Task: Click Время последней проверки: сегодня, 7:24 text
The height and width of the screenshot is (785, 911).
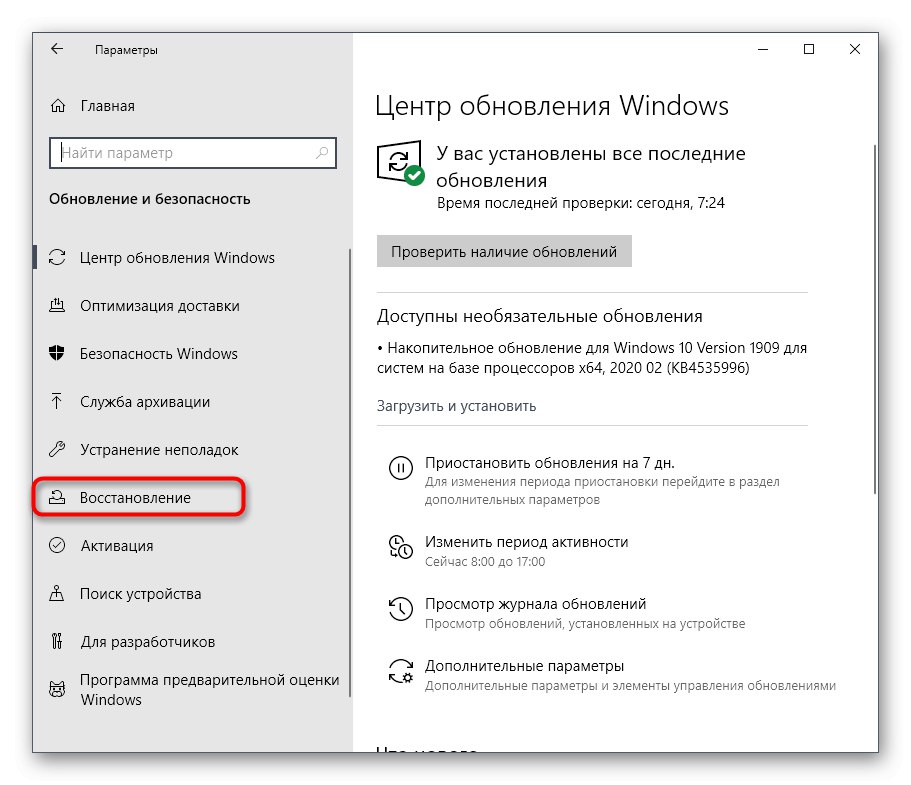Action: click(x=580, y=203)
